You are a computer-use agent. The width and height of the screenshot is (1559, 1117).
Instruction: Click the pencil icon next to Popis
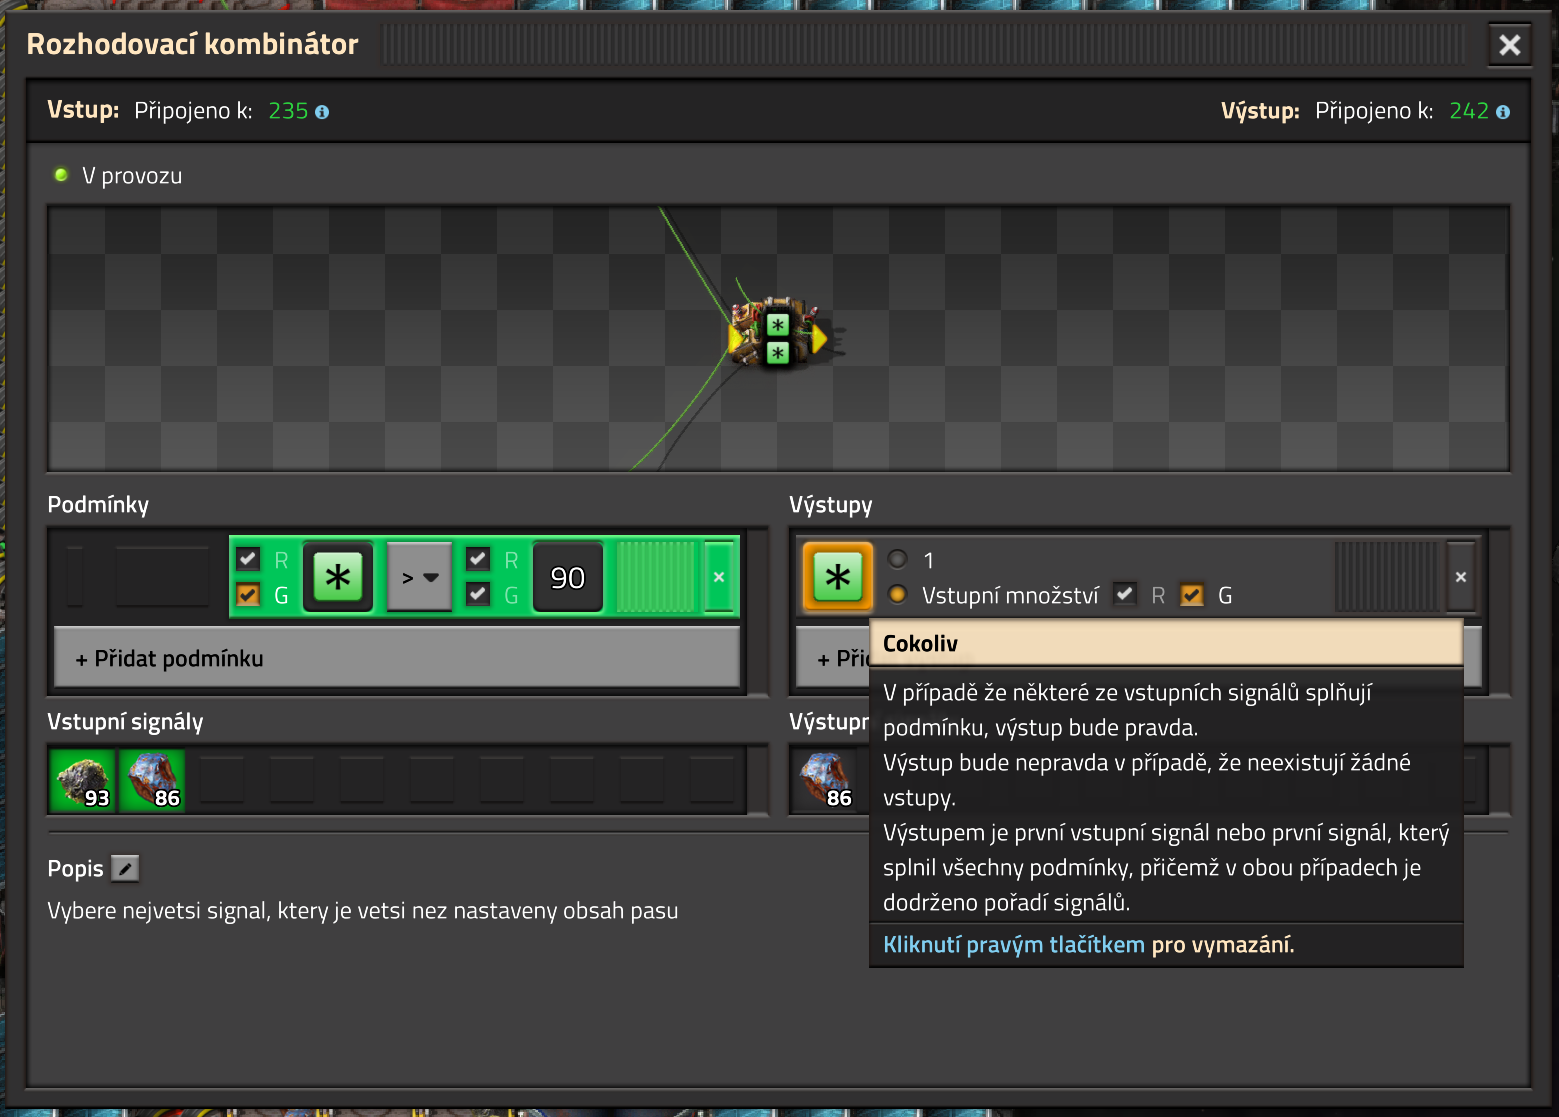[125, 868]
